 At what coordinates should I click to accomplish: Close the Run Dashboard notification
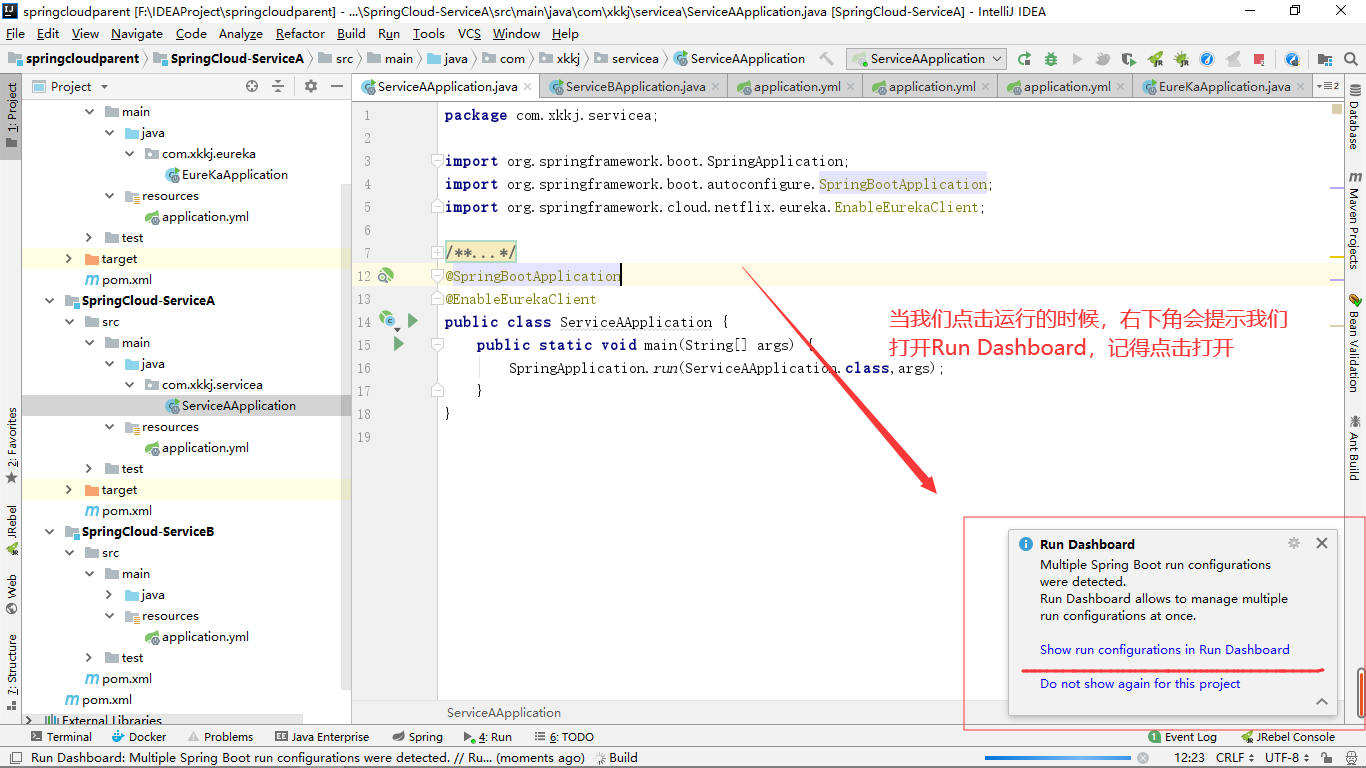[1322, 543]
